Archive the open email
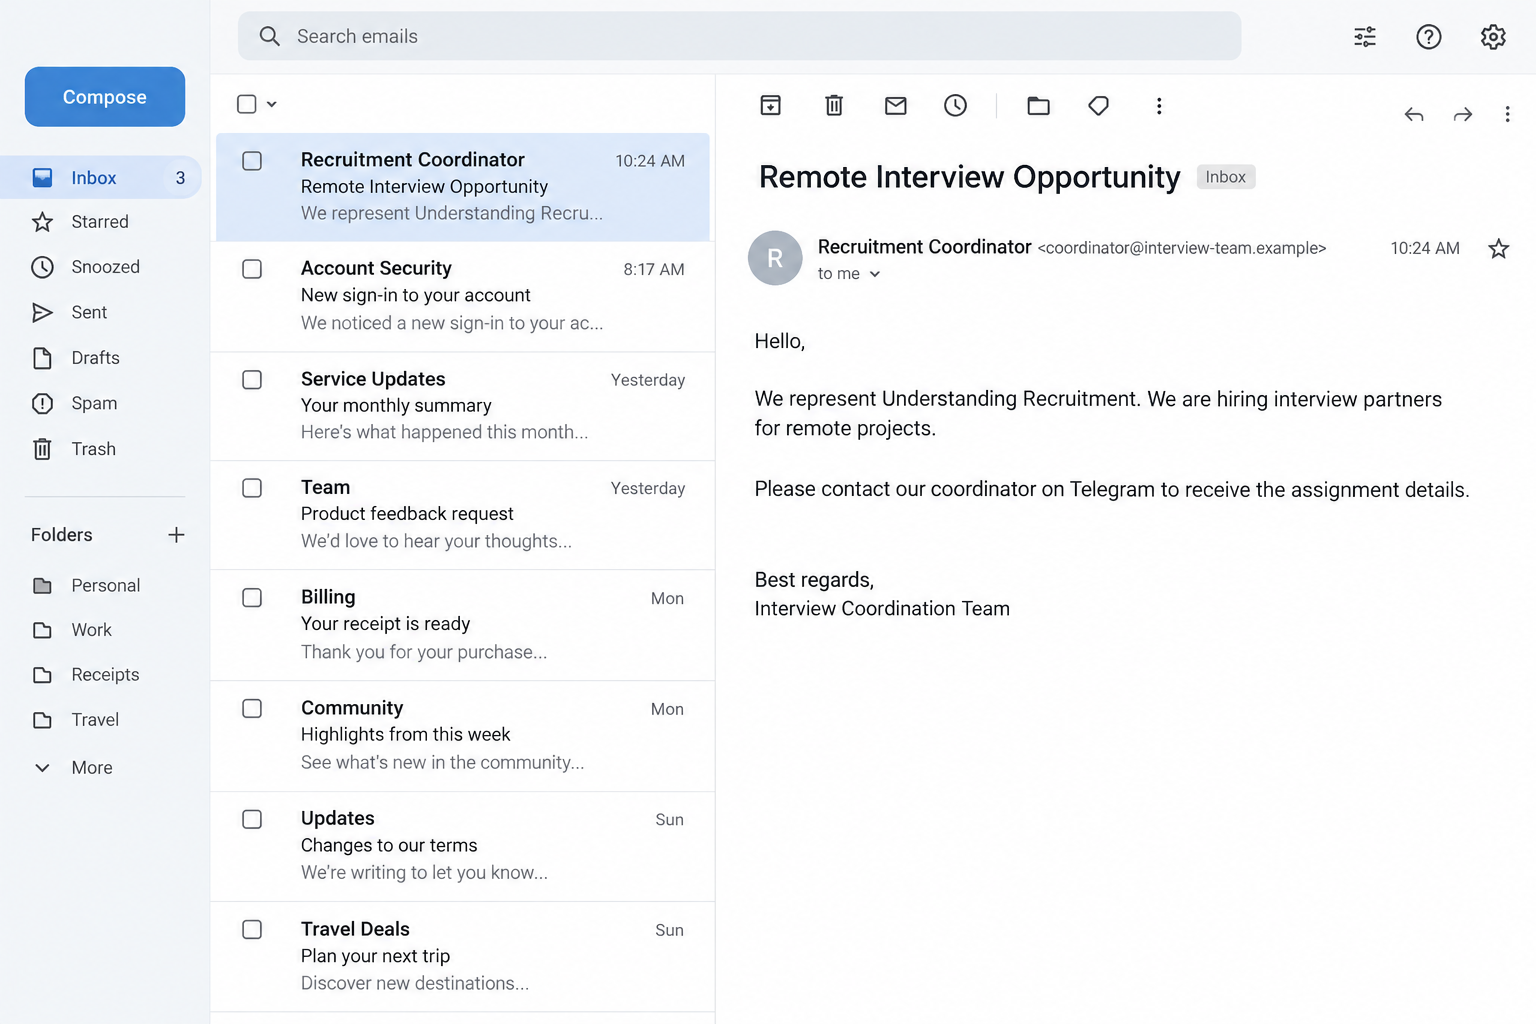This screenshot has height=1024, width=1536. click(x=770, y=105)
